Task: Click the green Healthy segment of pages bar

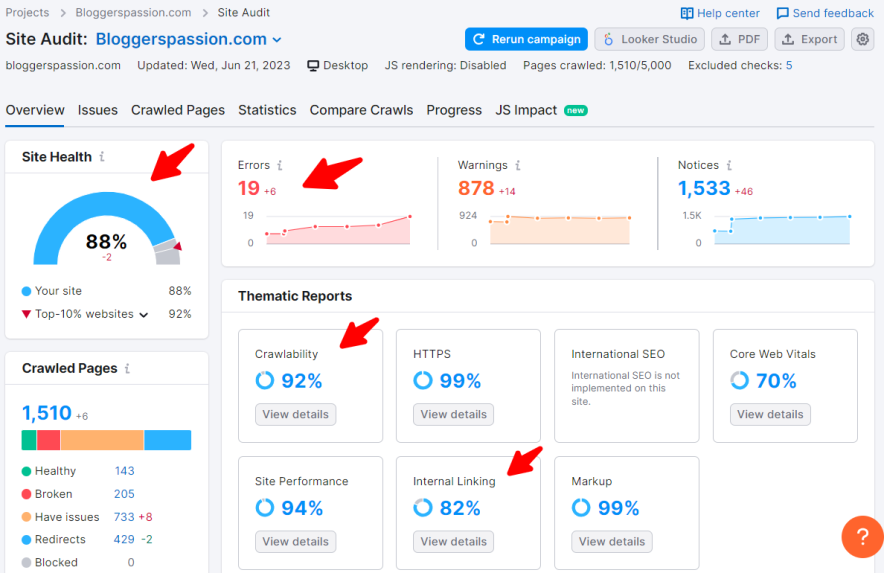Action: click(x=29, y=440)
